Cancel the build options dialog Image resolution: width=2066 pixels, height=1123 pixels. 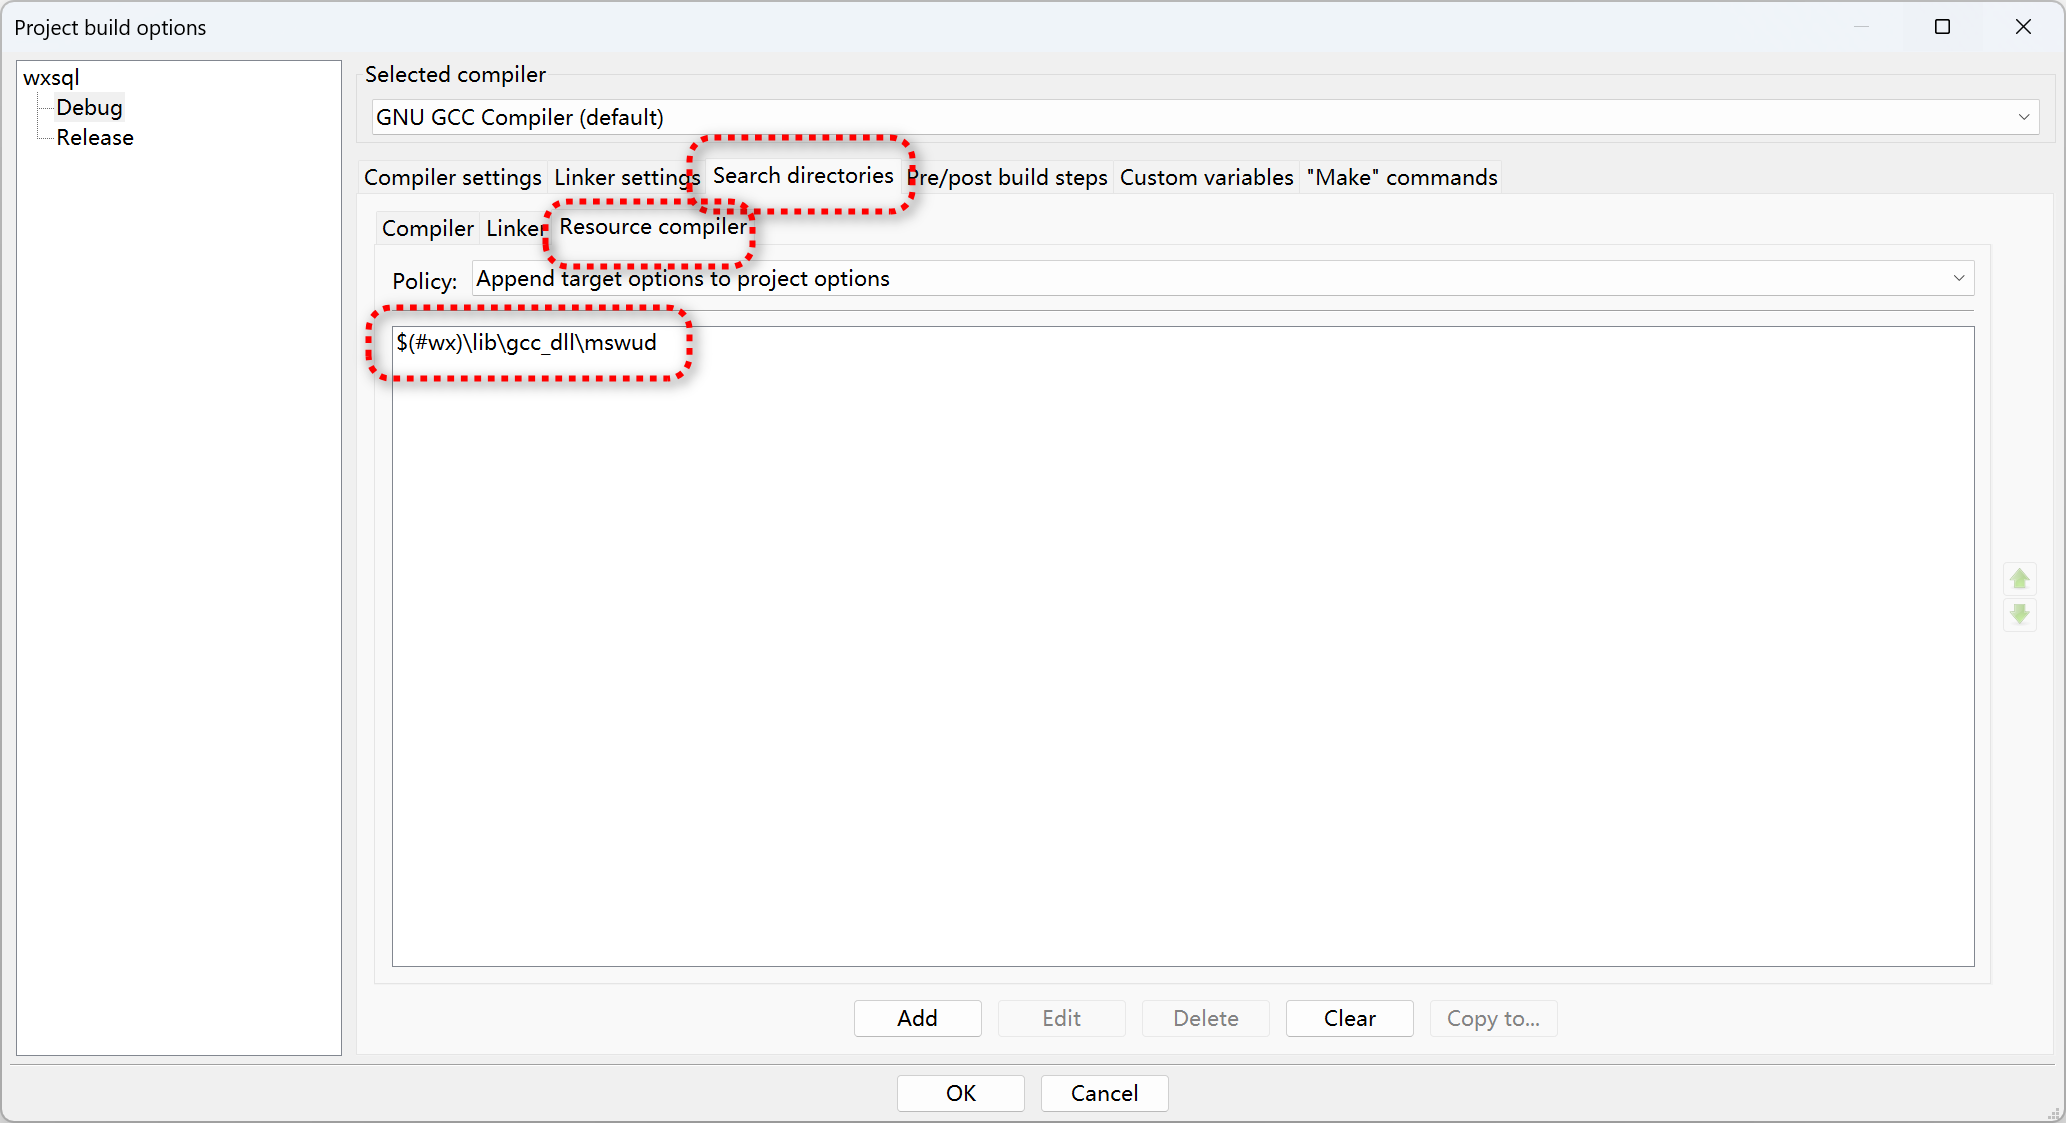point(1104,1093)
